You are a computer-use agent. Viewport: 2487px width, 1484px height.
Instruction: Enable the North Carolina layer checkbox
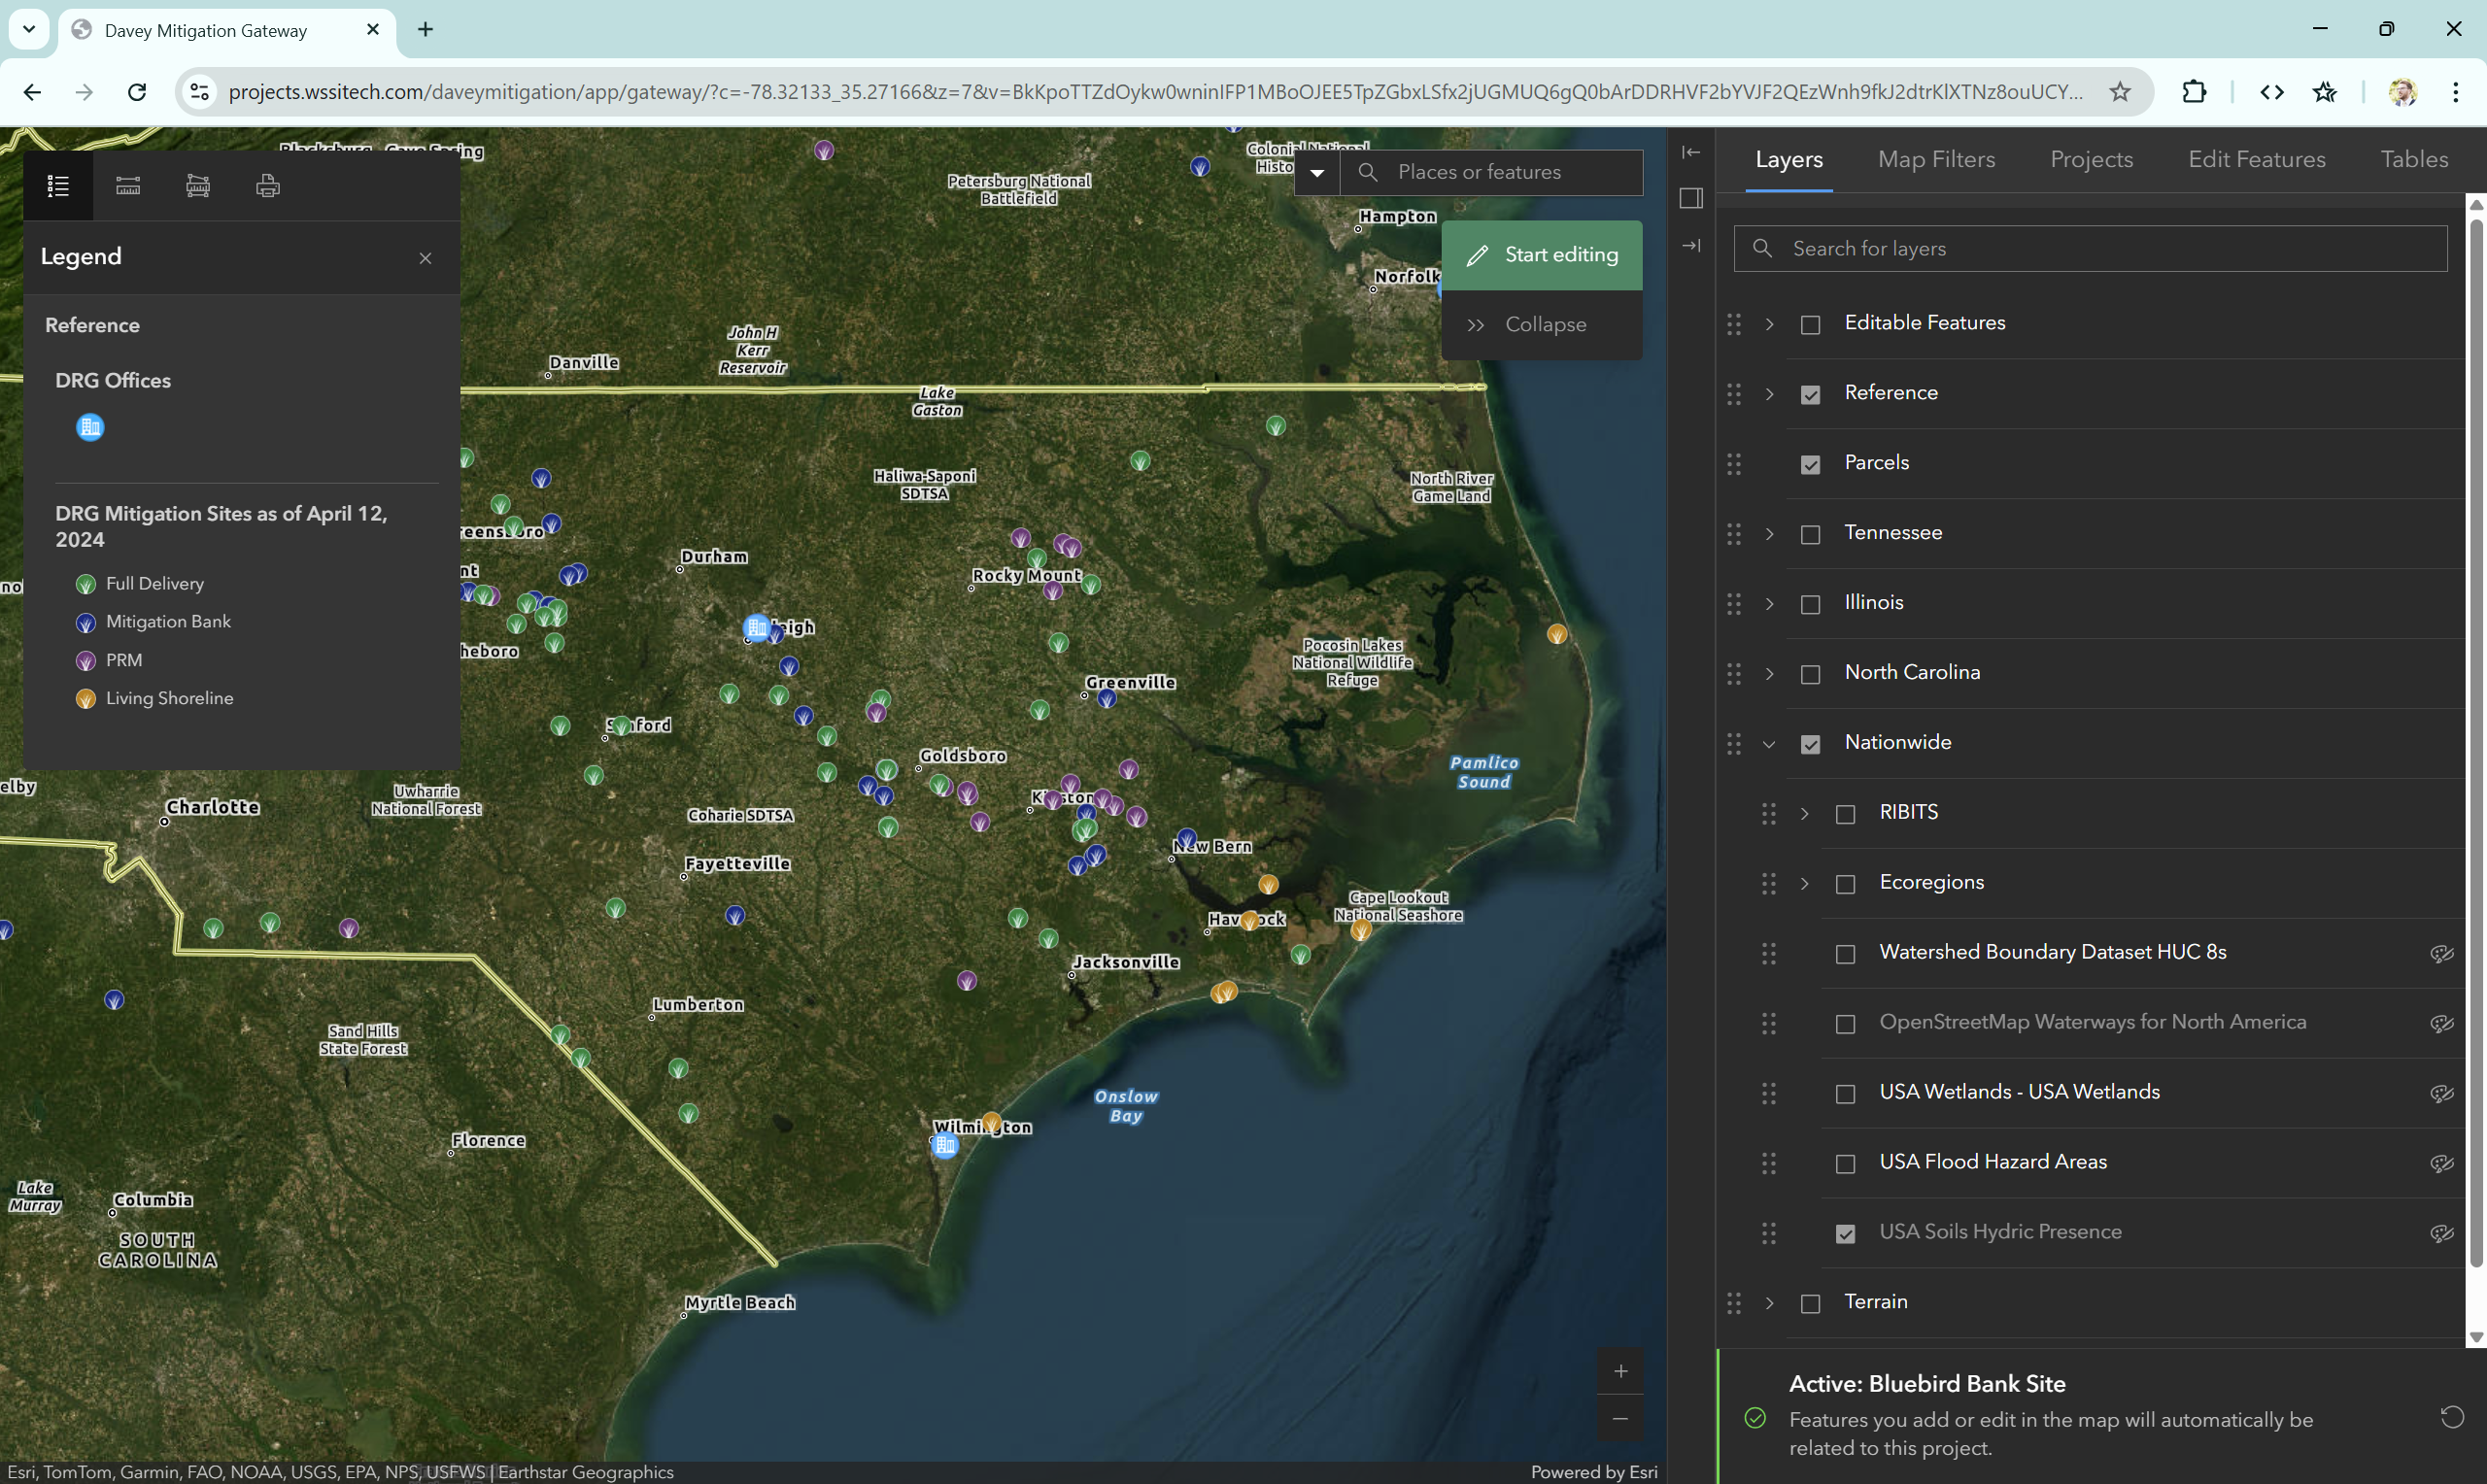[1810, 674]
